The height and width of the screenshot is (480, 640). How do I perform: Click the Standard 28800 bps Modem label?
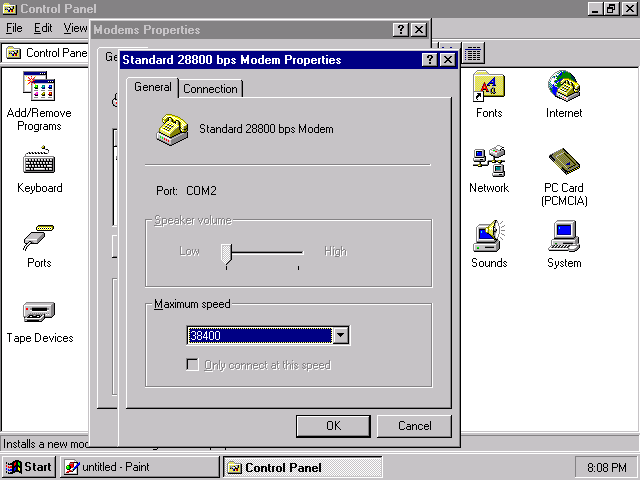(x=266, y=129)
